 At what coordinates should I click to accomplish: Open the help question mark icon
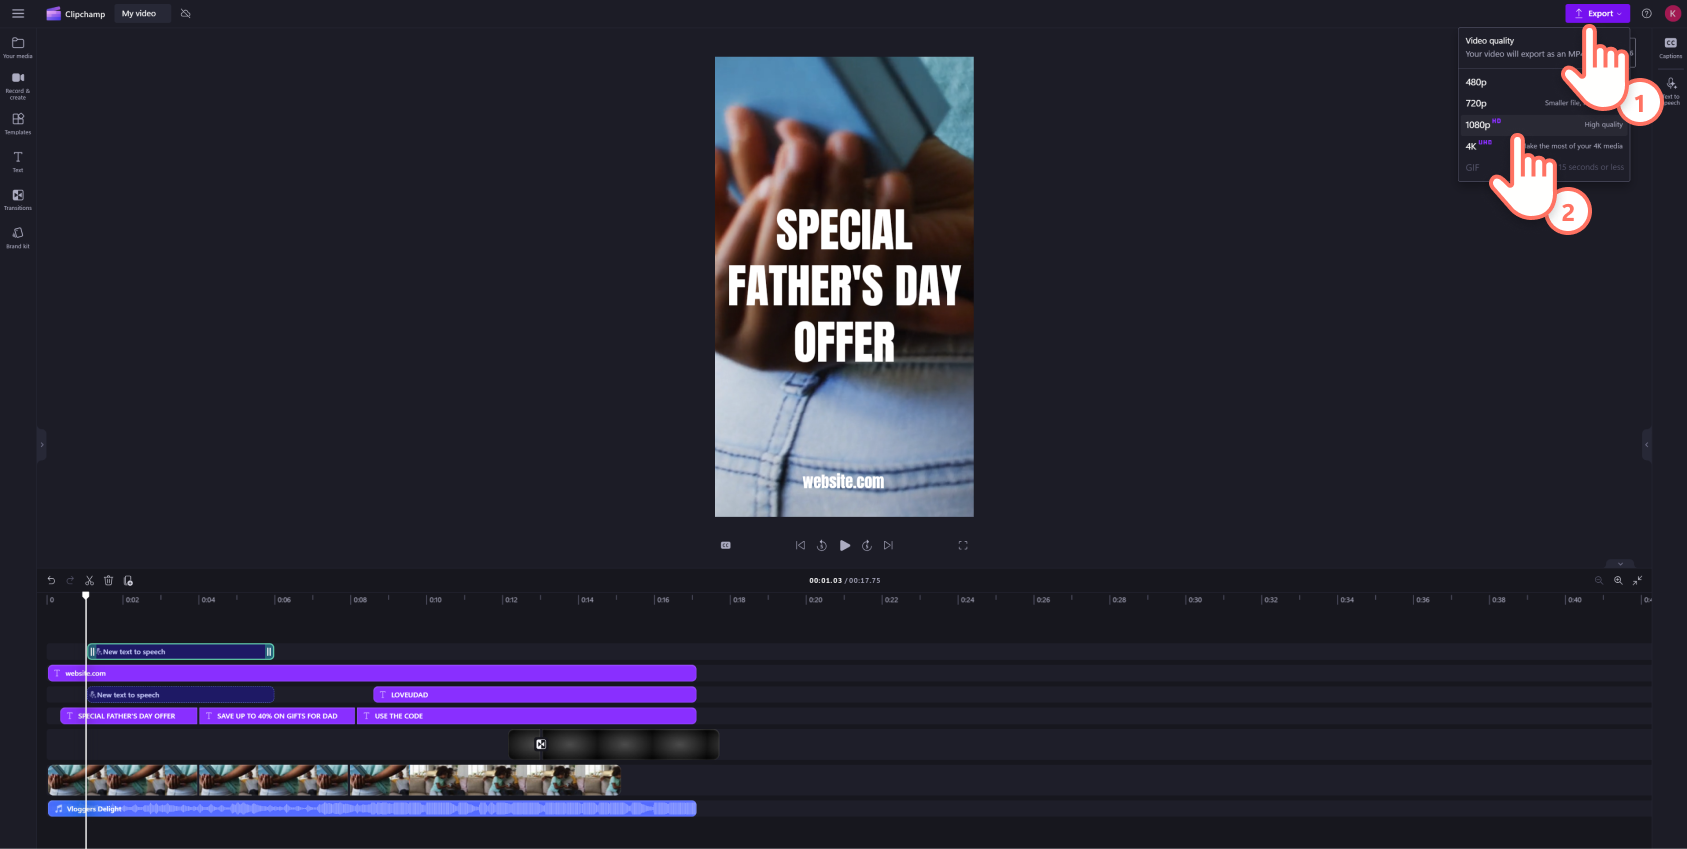pyautogui.click(x=1646, y=13)
